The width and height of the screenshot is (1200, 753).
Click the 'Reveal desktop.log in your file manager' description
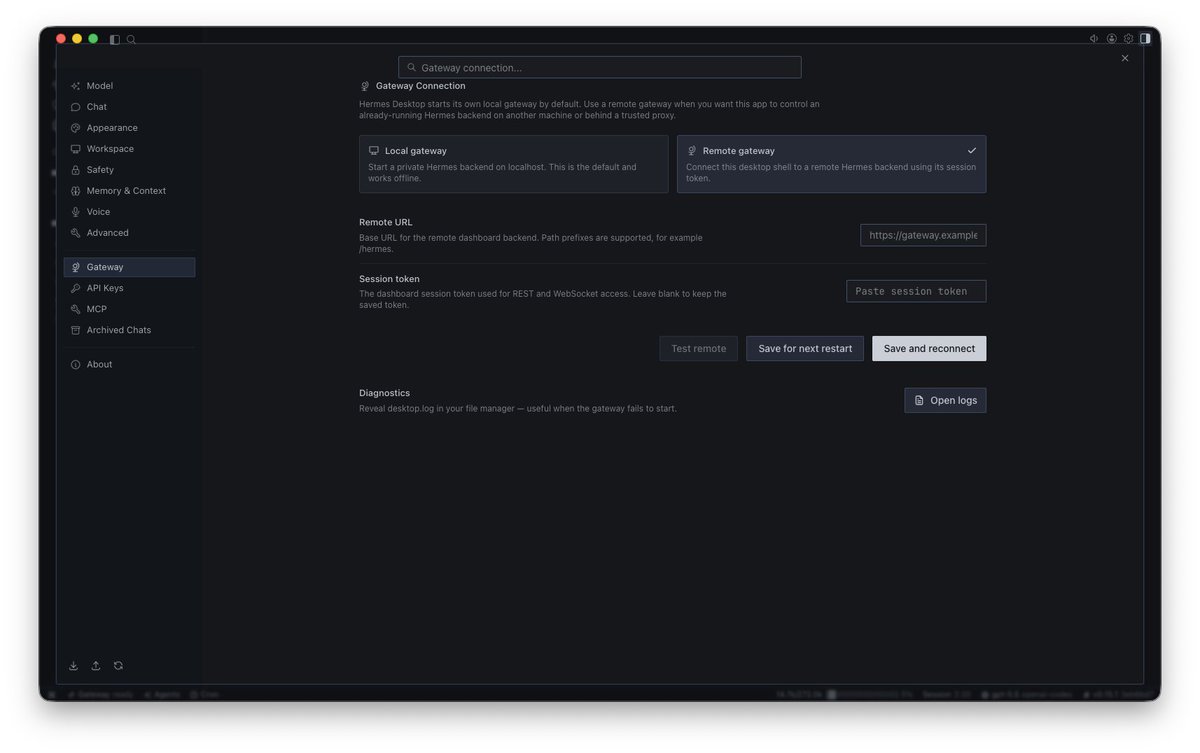click(518, 408)
